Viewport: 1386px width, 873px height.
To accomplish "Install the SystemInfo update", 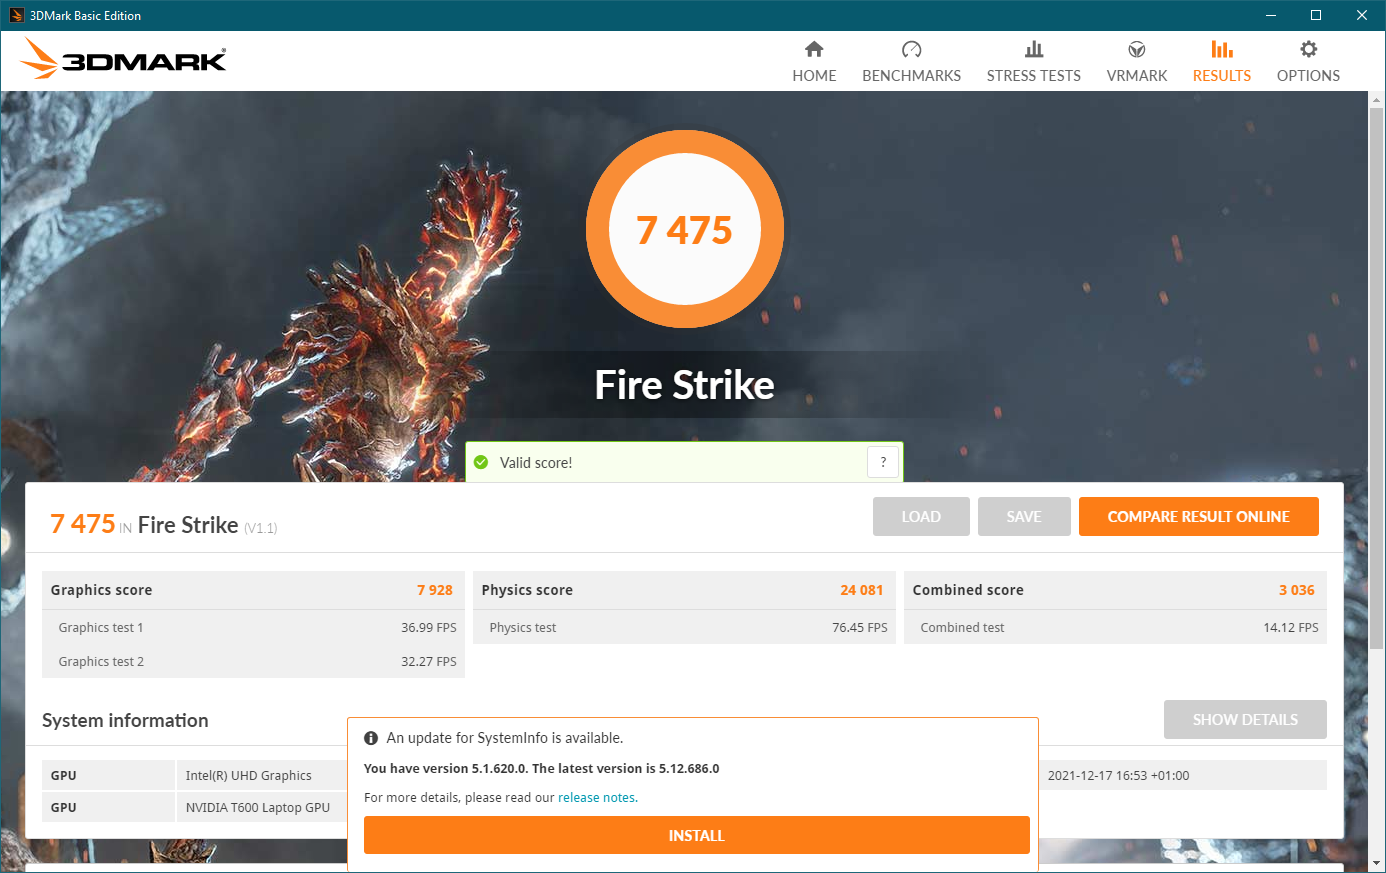I will (x=697, y=835).
